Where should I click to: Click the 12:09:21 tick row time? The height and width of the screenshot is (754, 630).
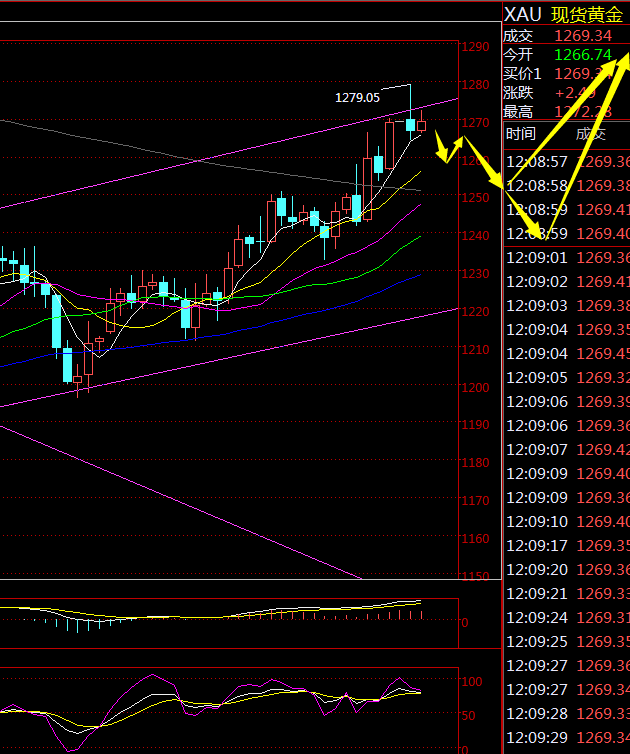point(537,593)
